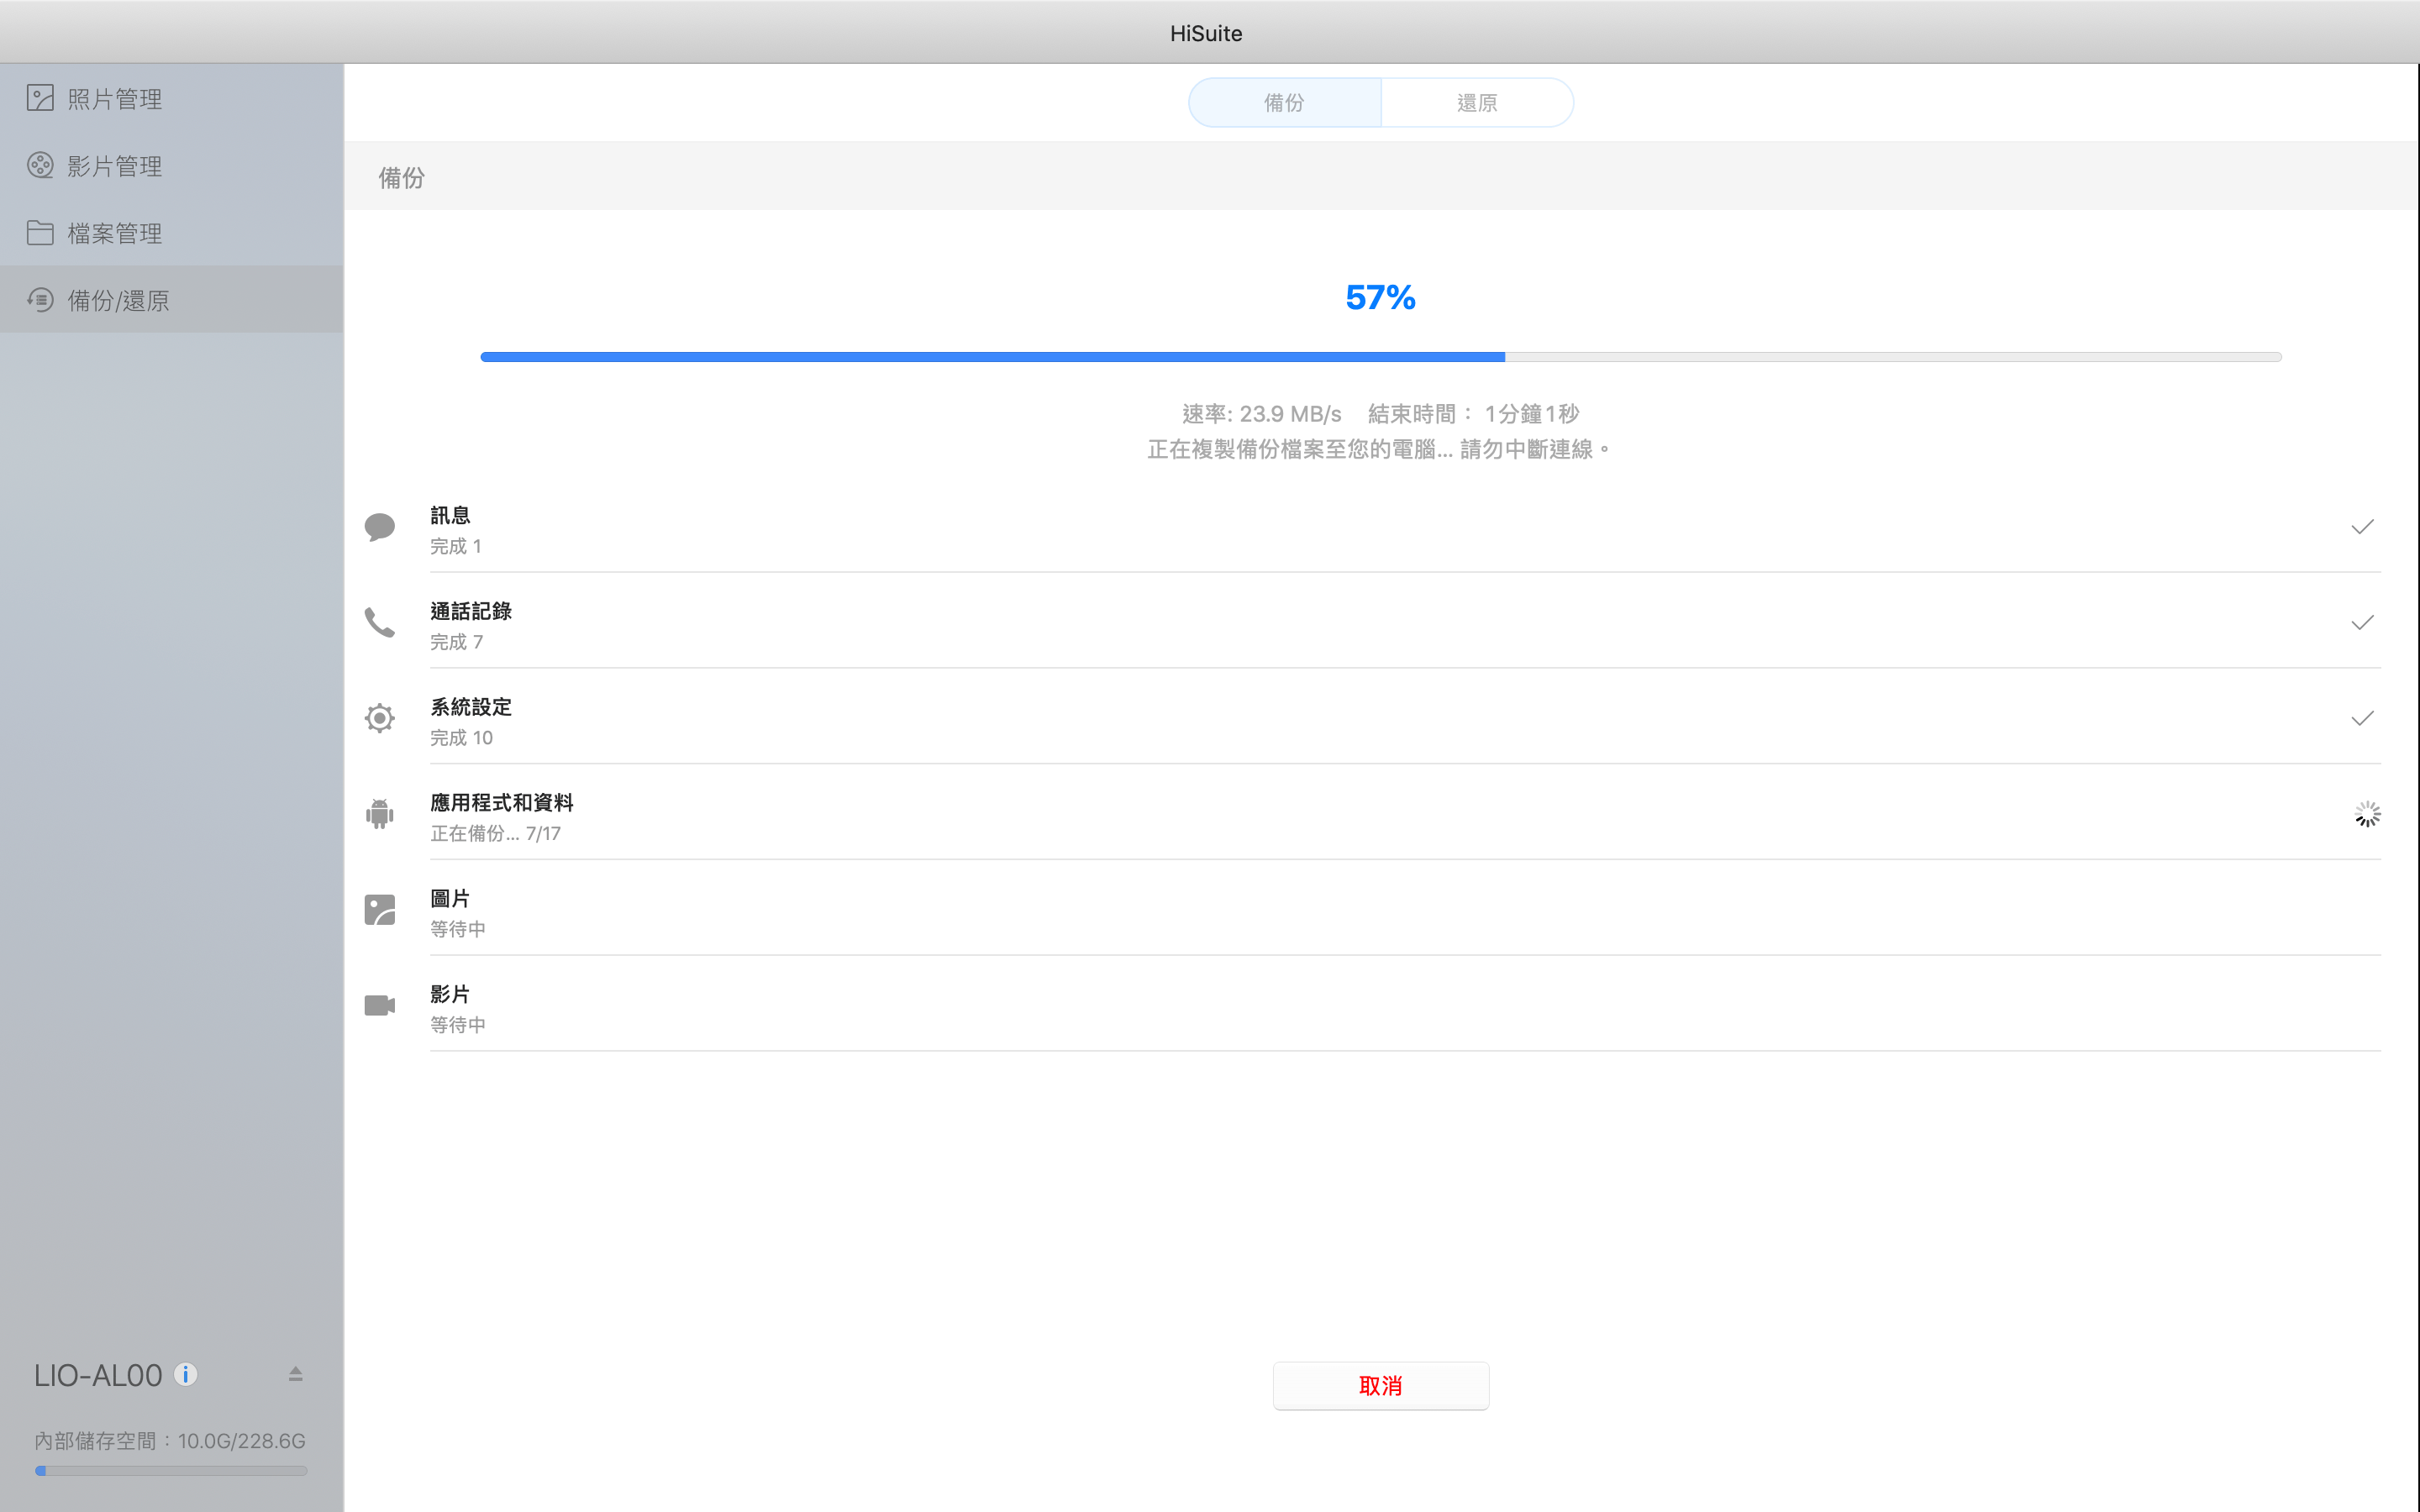Click the 正在備份... 7/17 status text
This screenshot has width=2420, height=1512.
click(495, 833)
